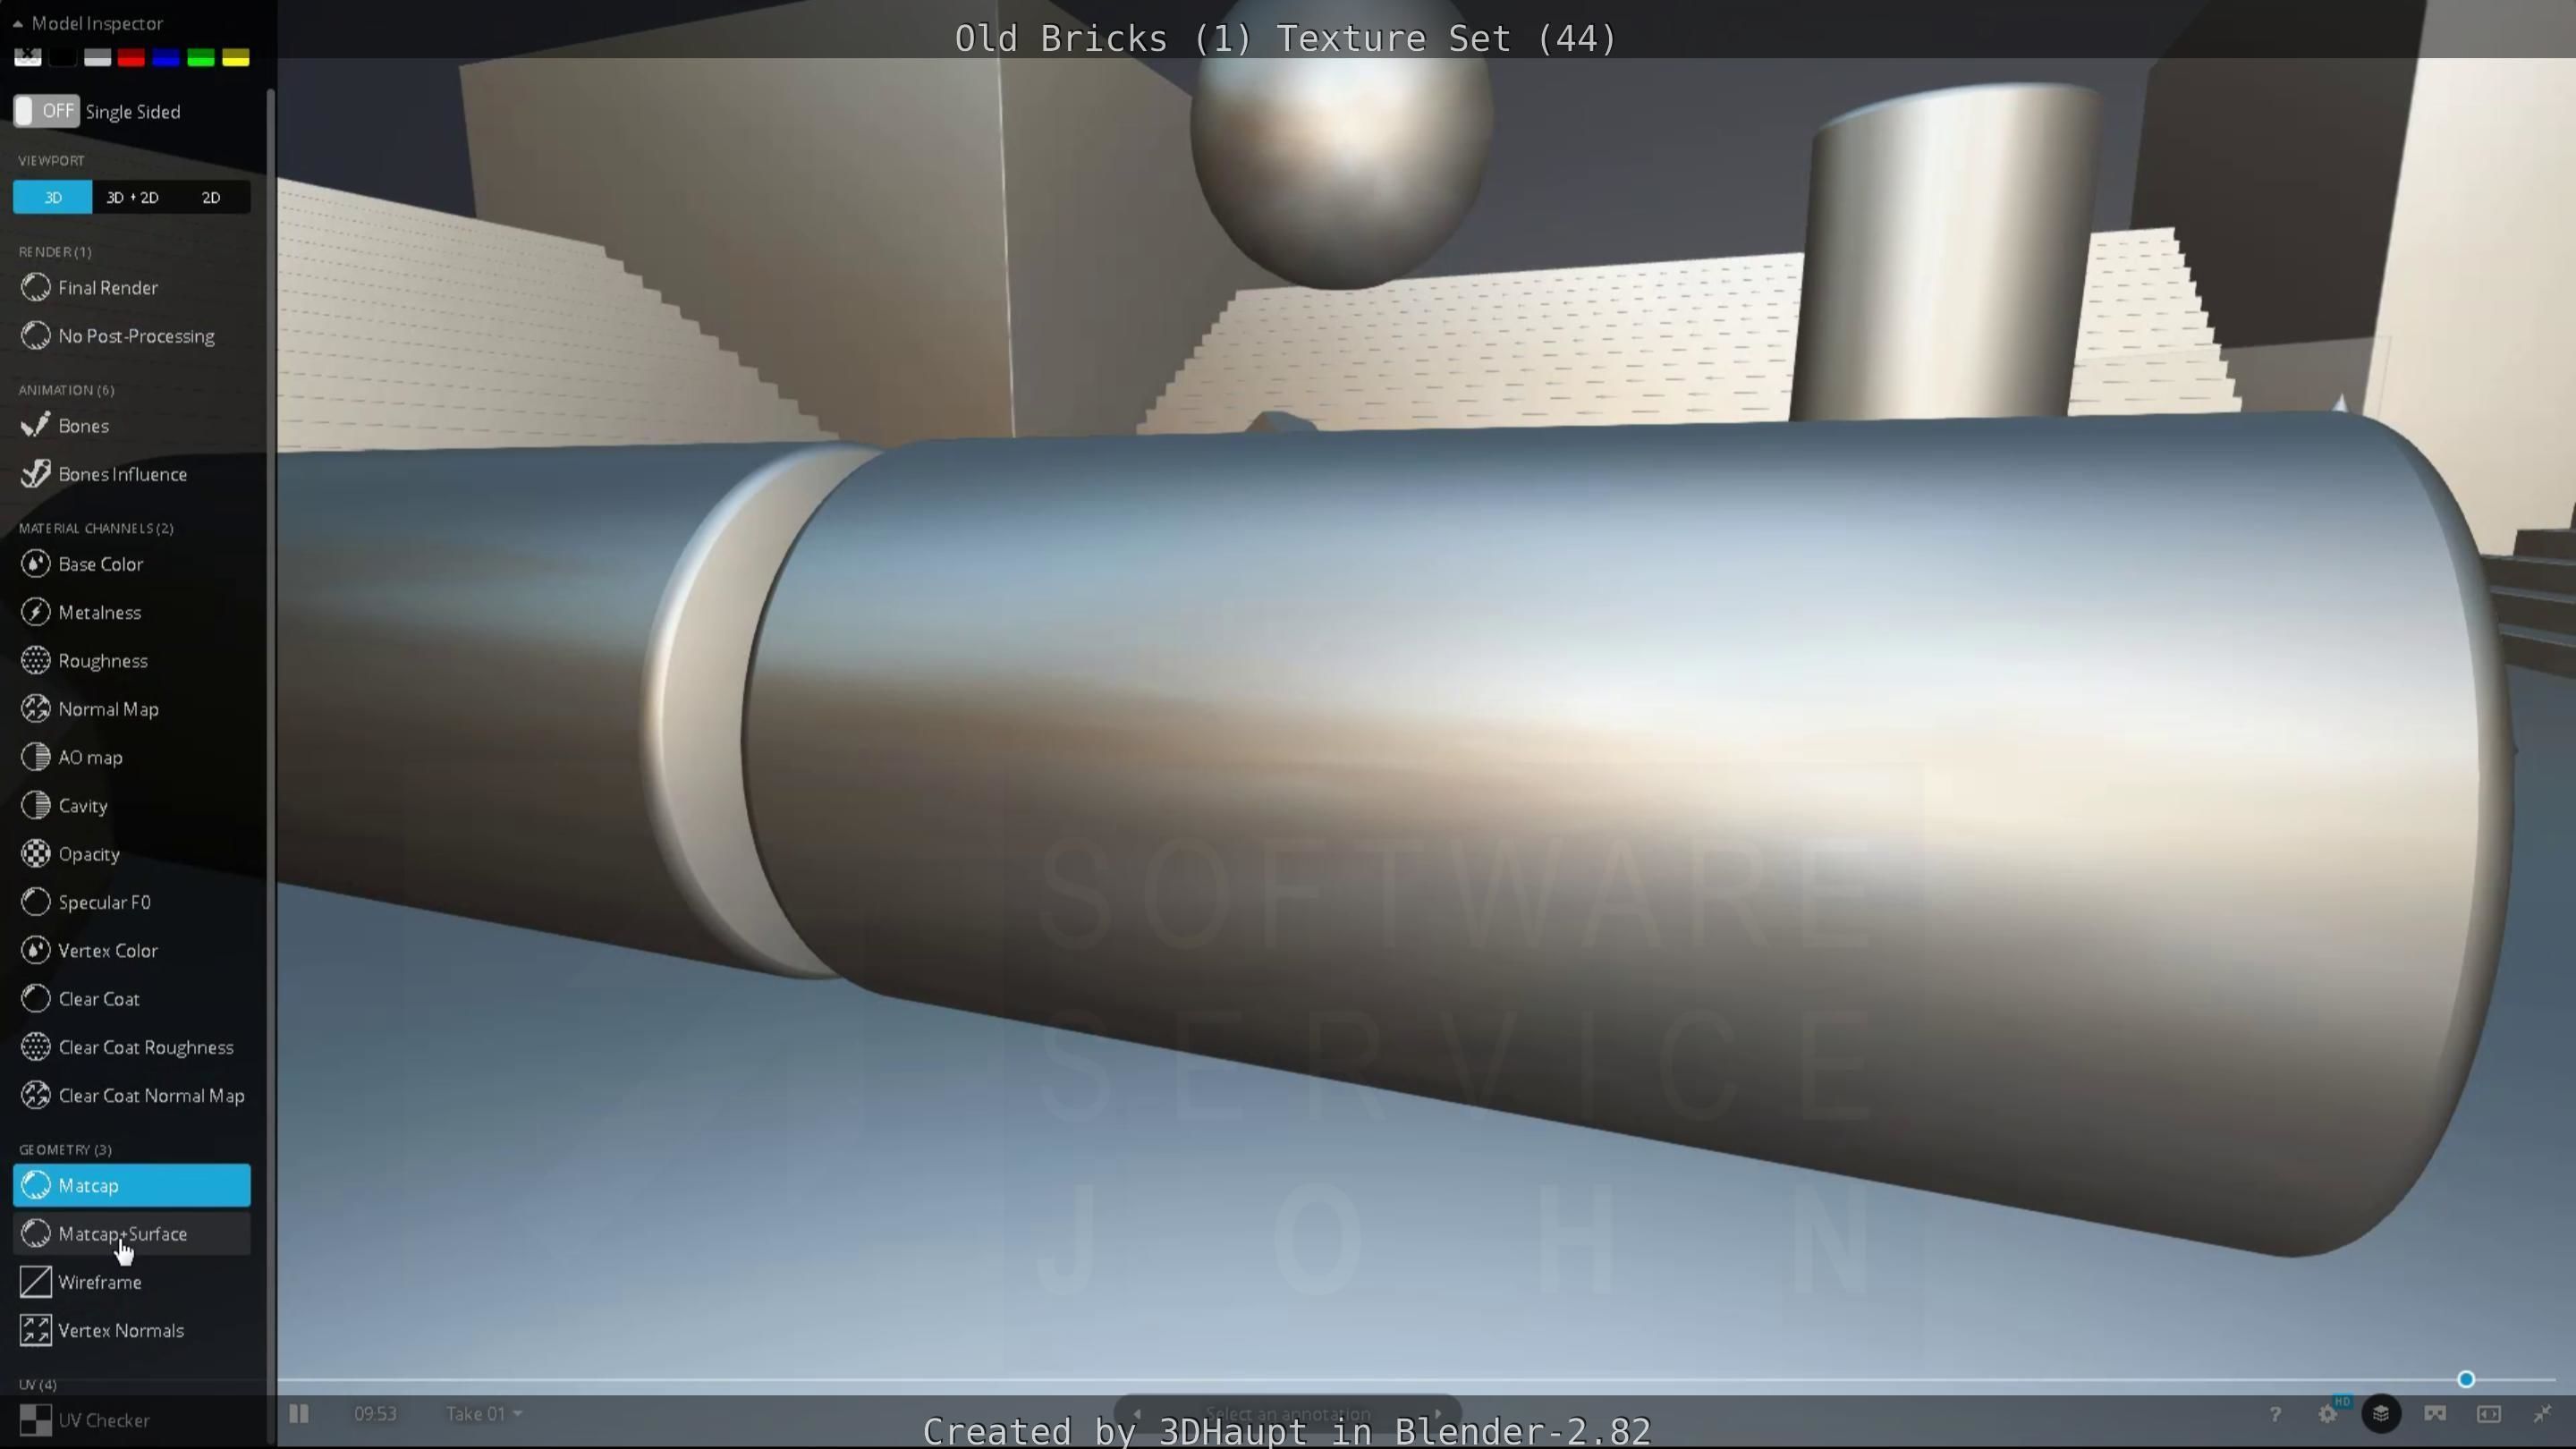Switch viewport to 3D + 2D mode
The image size is (2576, 1449).
point(132,197)
